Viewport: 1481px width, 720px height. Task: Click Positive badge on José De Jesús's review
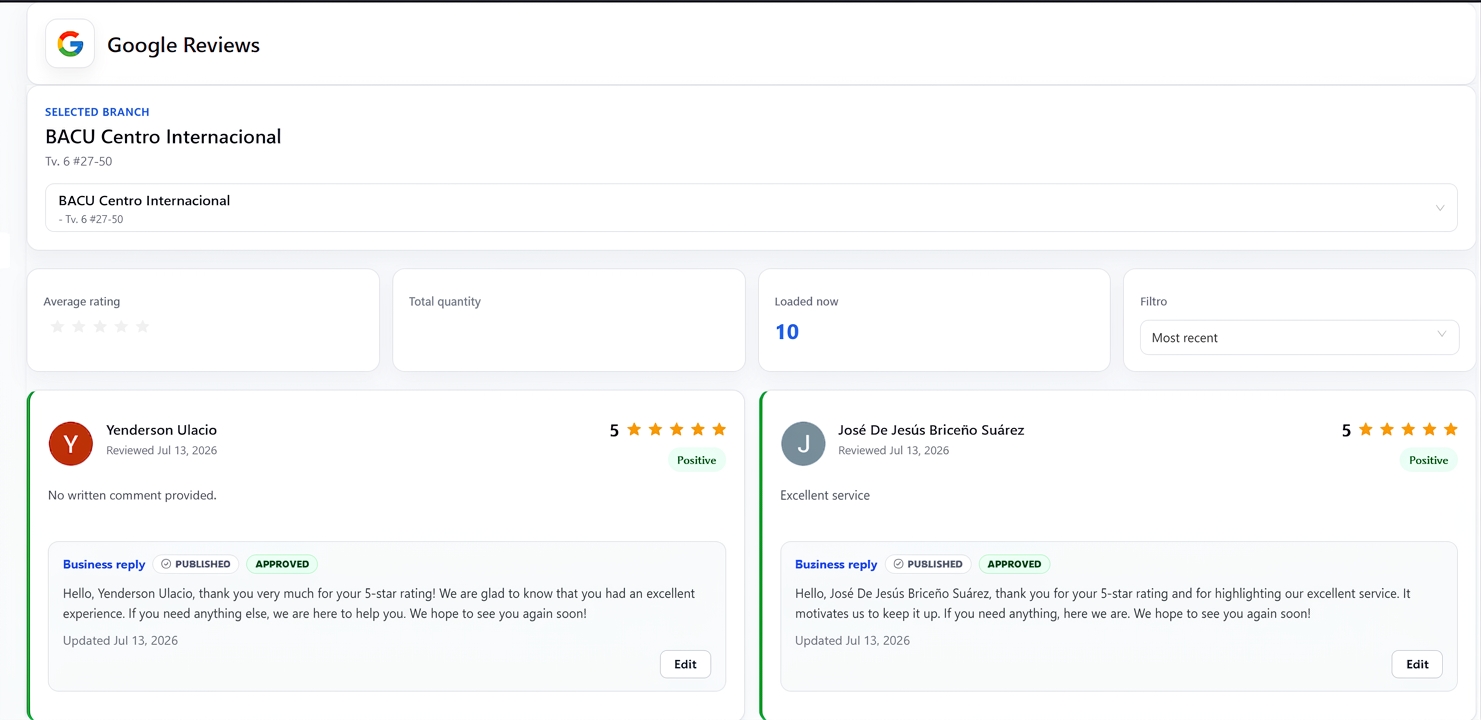point(1429,460)
